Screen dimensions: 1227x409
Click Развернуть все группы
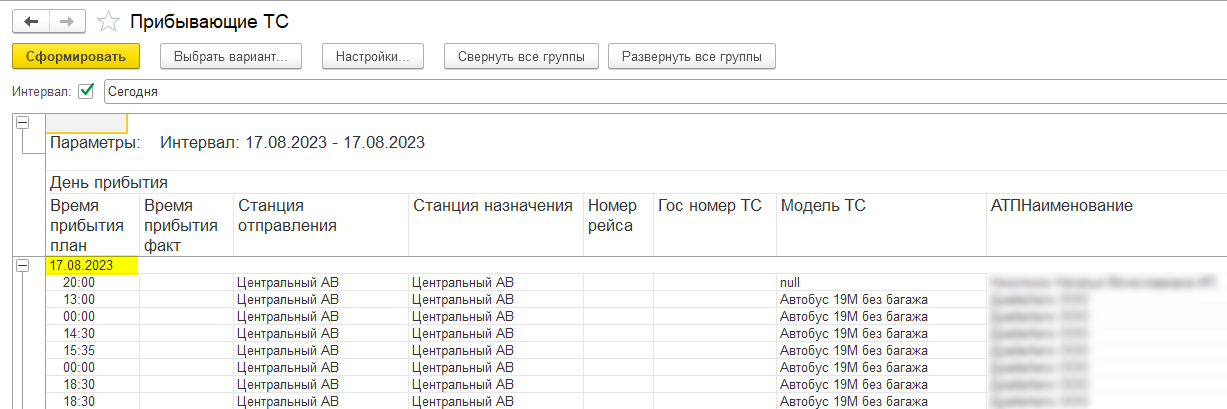(691, 57)
